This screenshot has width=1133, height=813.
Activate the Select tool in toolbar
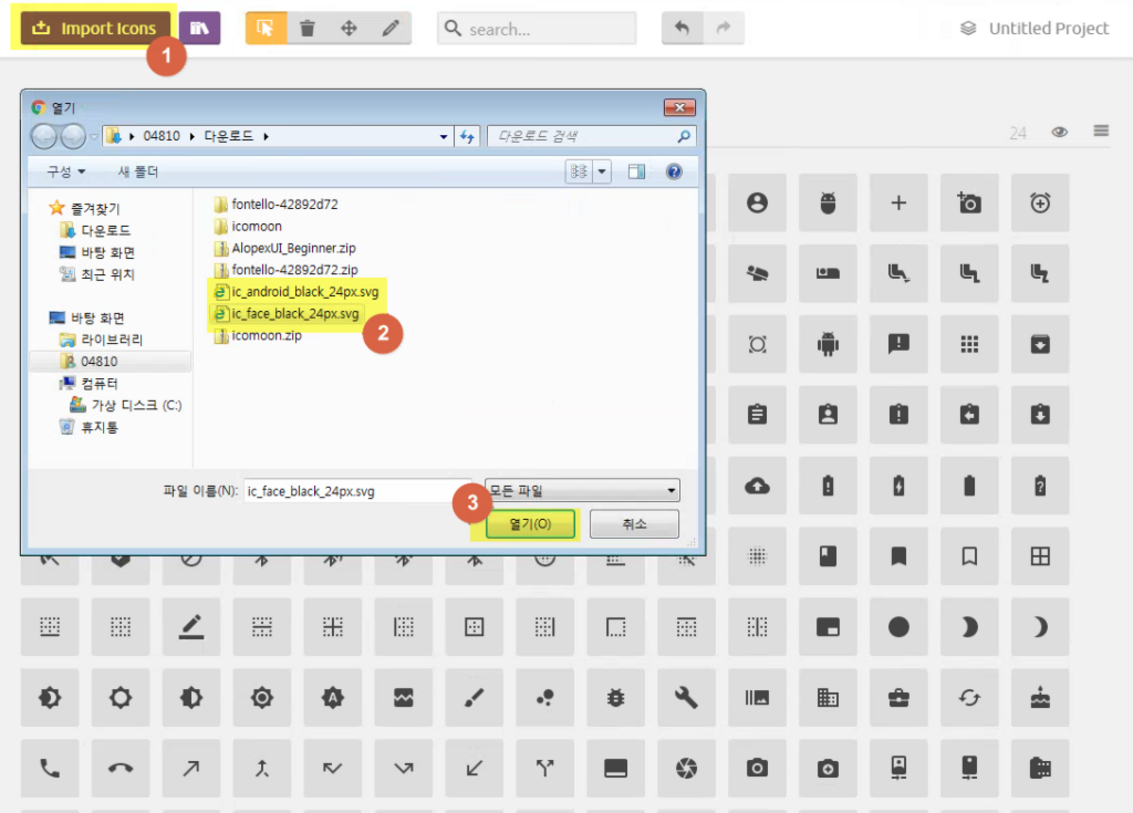point(266,28)
